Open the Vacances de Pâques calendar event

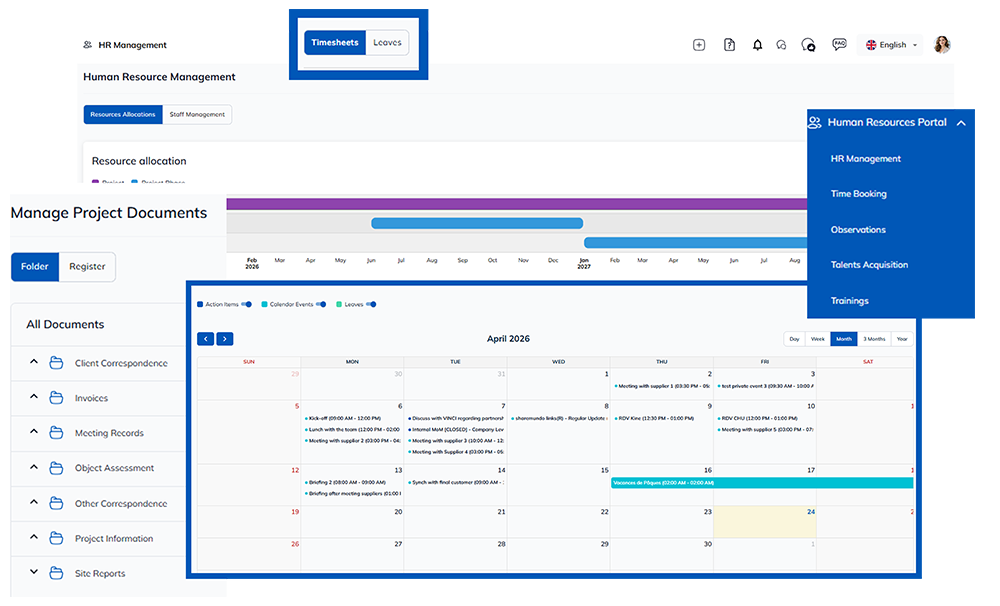(x=762, y=482)
